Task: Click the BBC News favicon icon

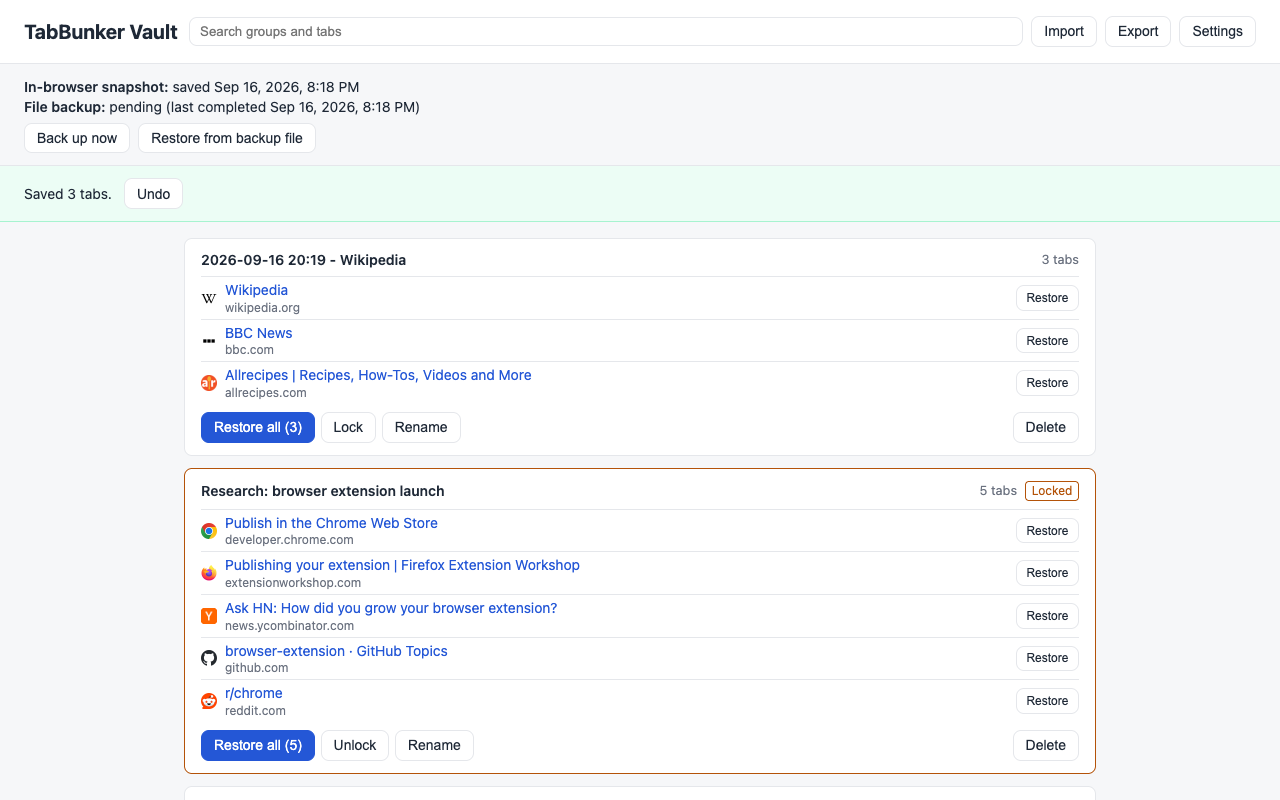Action: coord(209,341)
